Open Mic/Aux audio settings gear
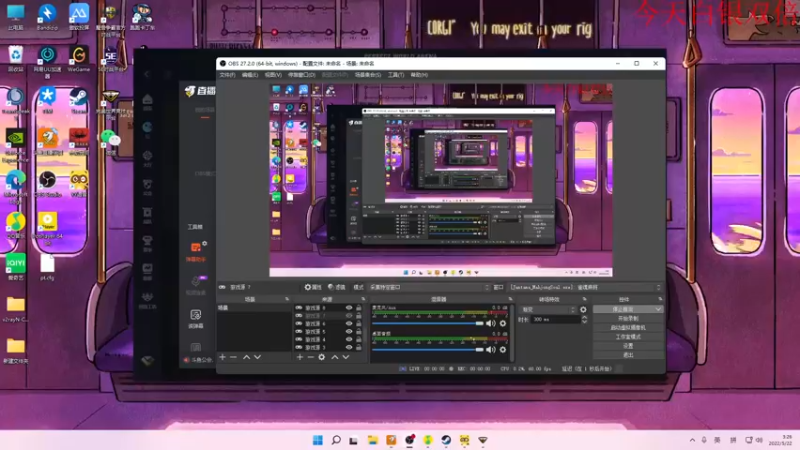The image size is (800, 450). [x=503, y=323]
